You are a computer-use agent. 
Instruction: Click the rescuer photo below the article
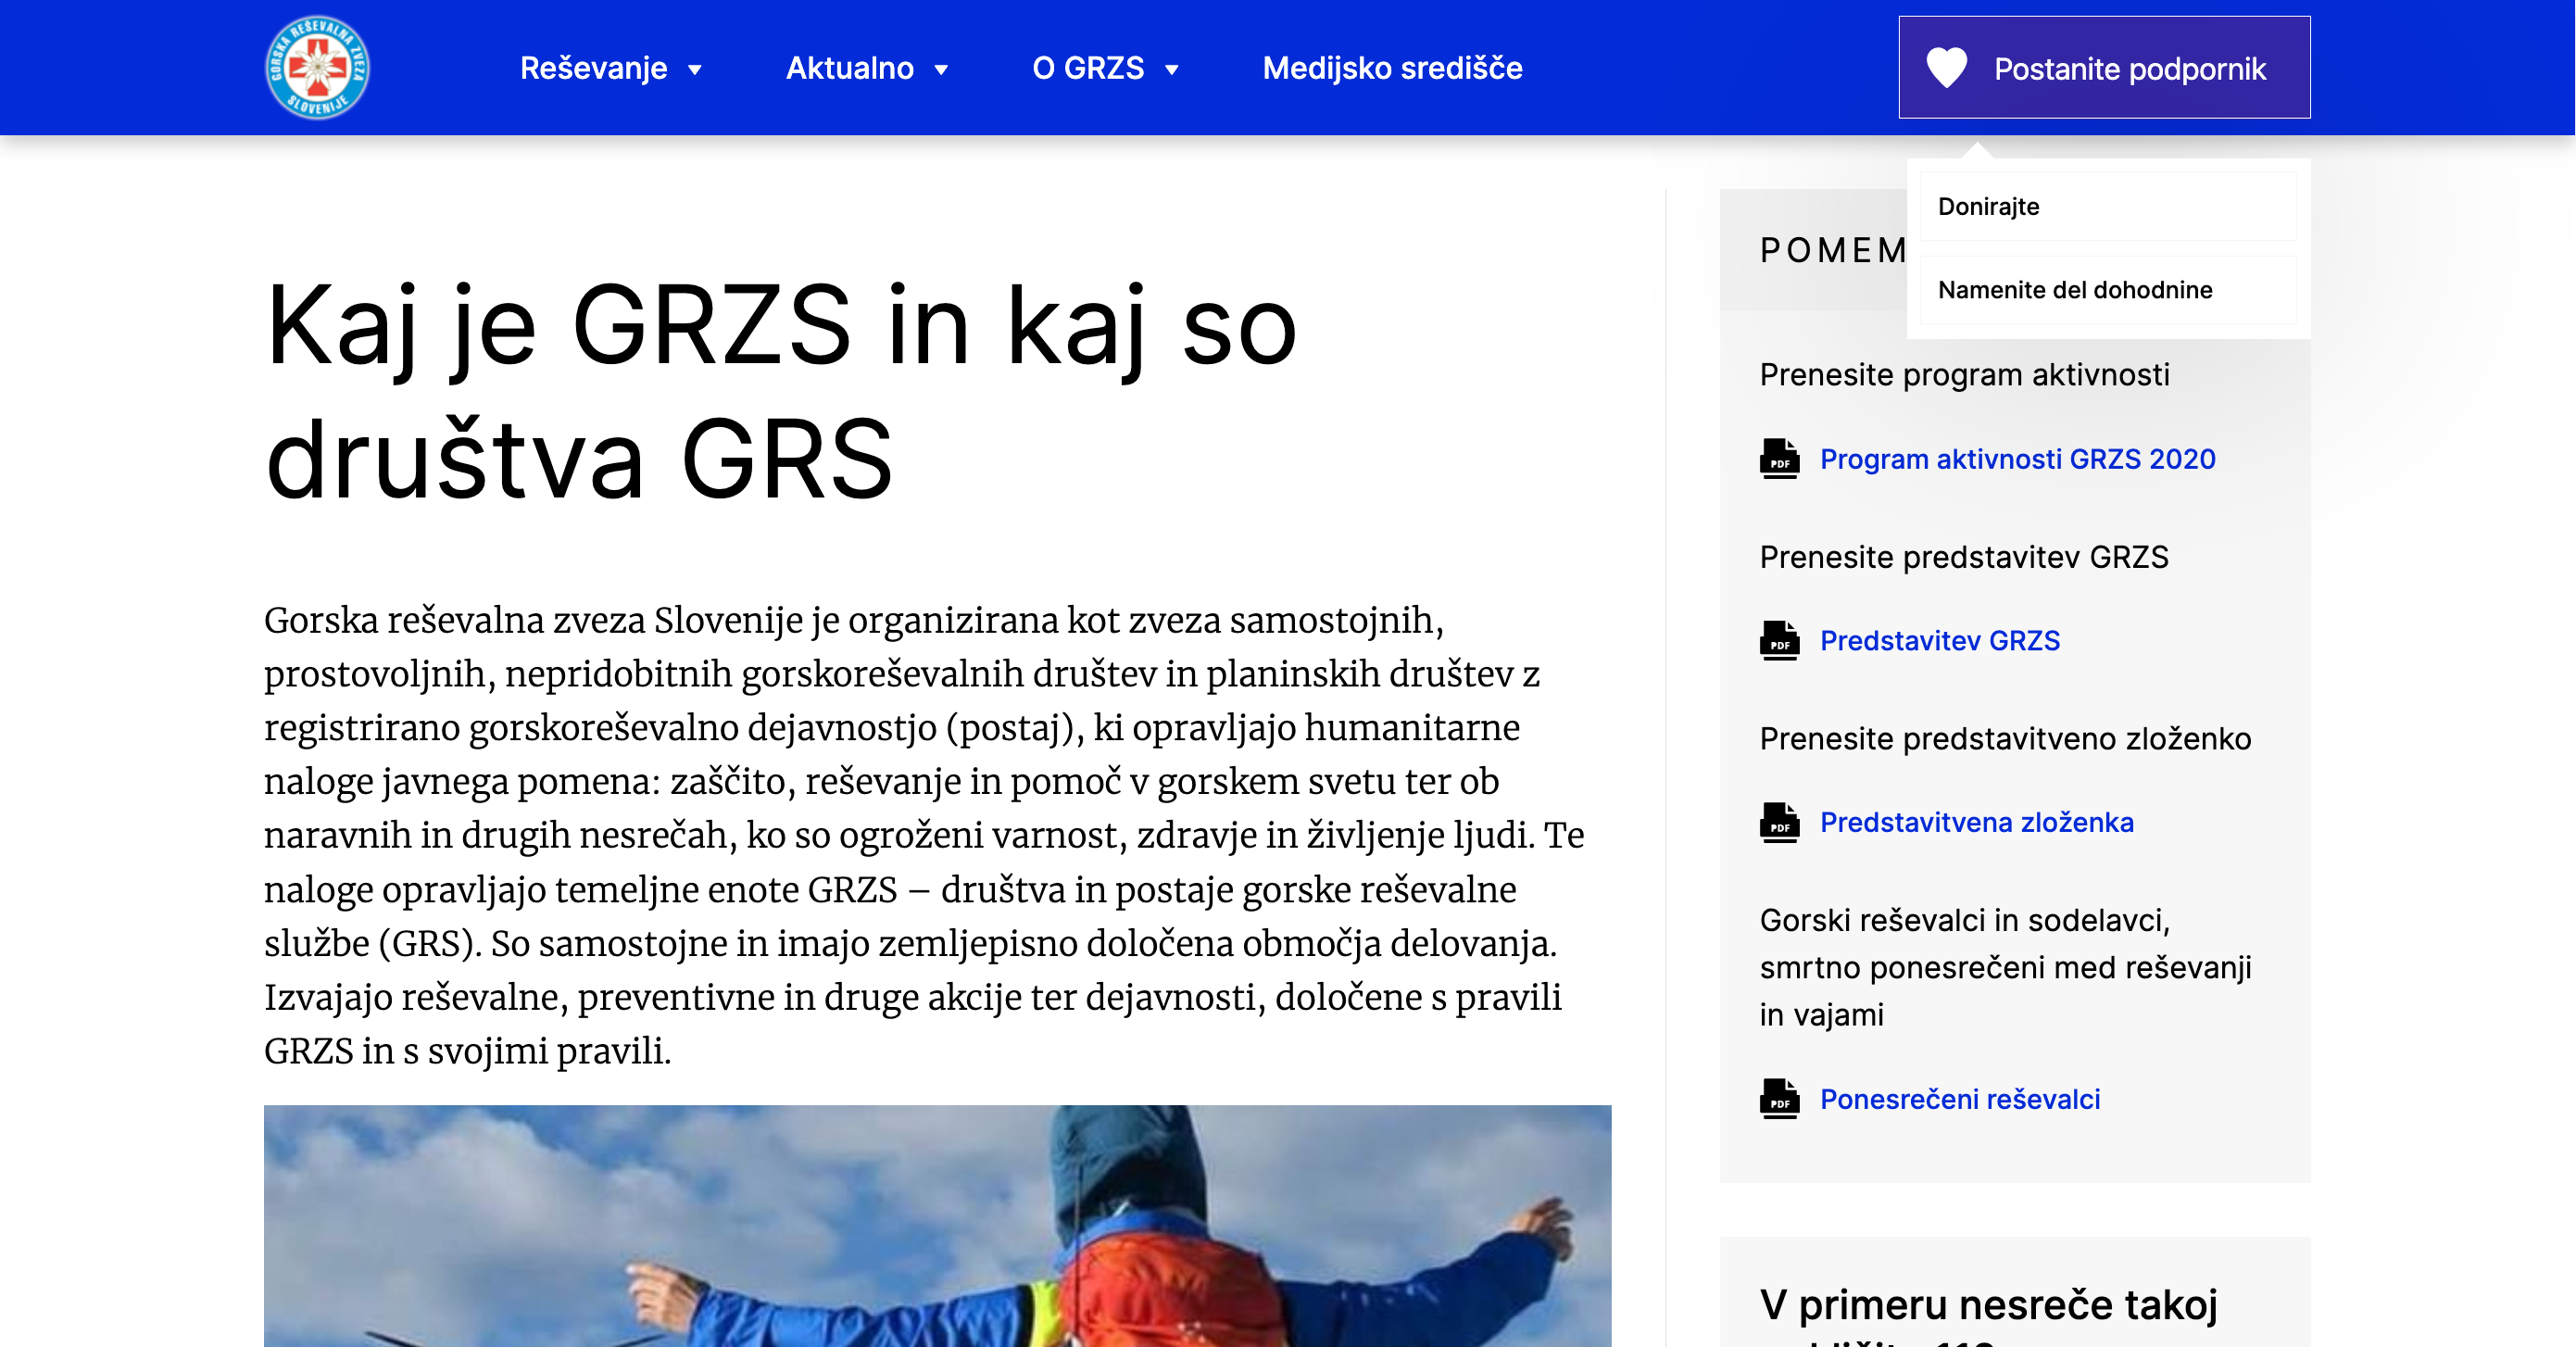point(937,1225)
